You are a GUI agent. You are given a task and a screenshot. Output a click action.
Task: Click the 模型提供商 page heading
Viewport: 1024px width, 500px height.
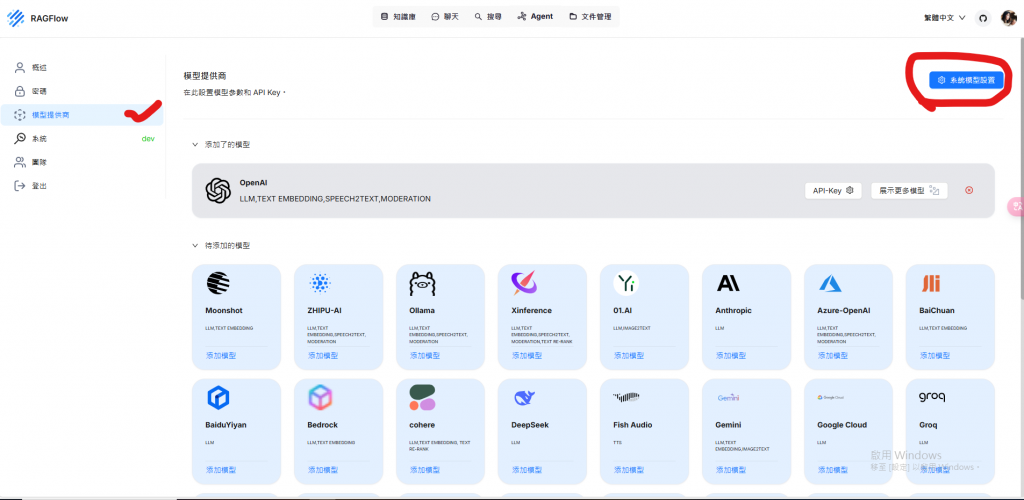pos(205,76)
